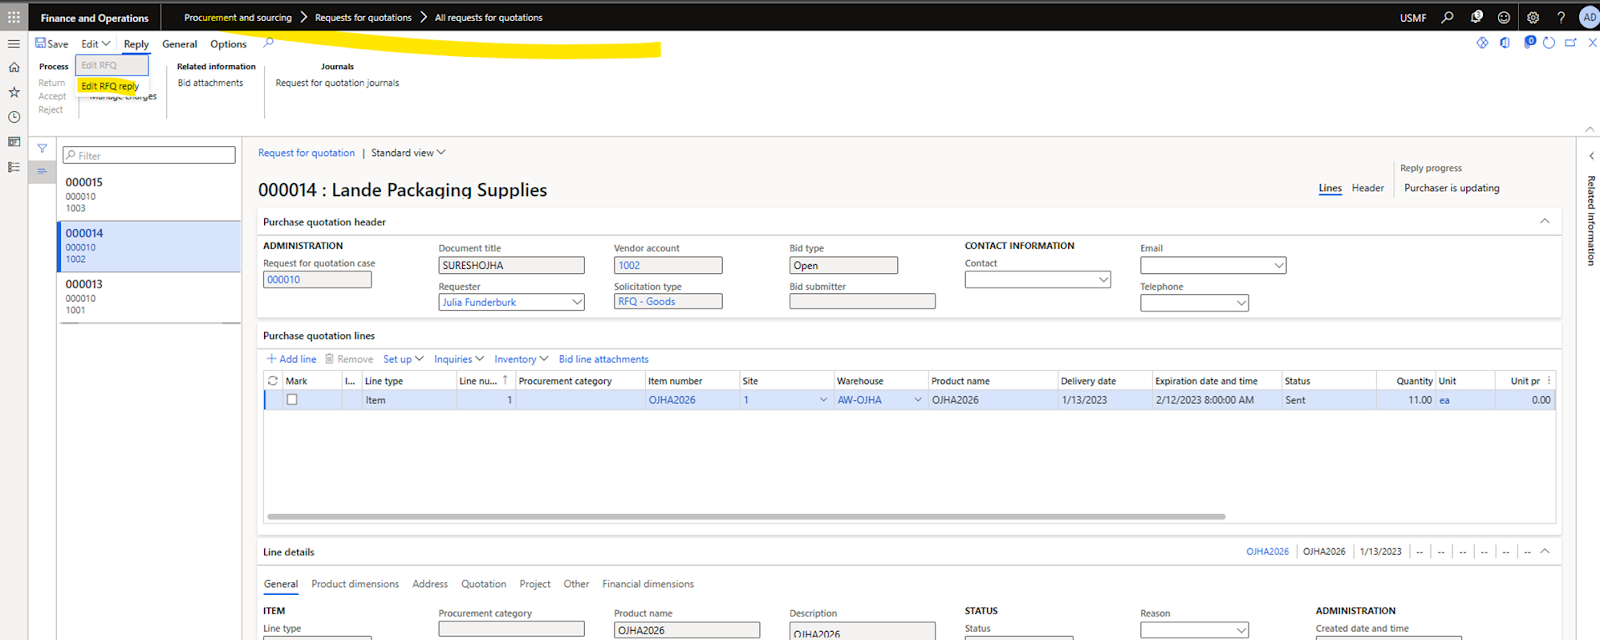Open the Requester Julia Funderburk dropdown

577,302
